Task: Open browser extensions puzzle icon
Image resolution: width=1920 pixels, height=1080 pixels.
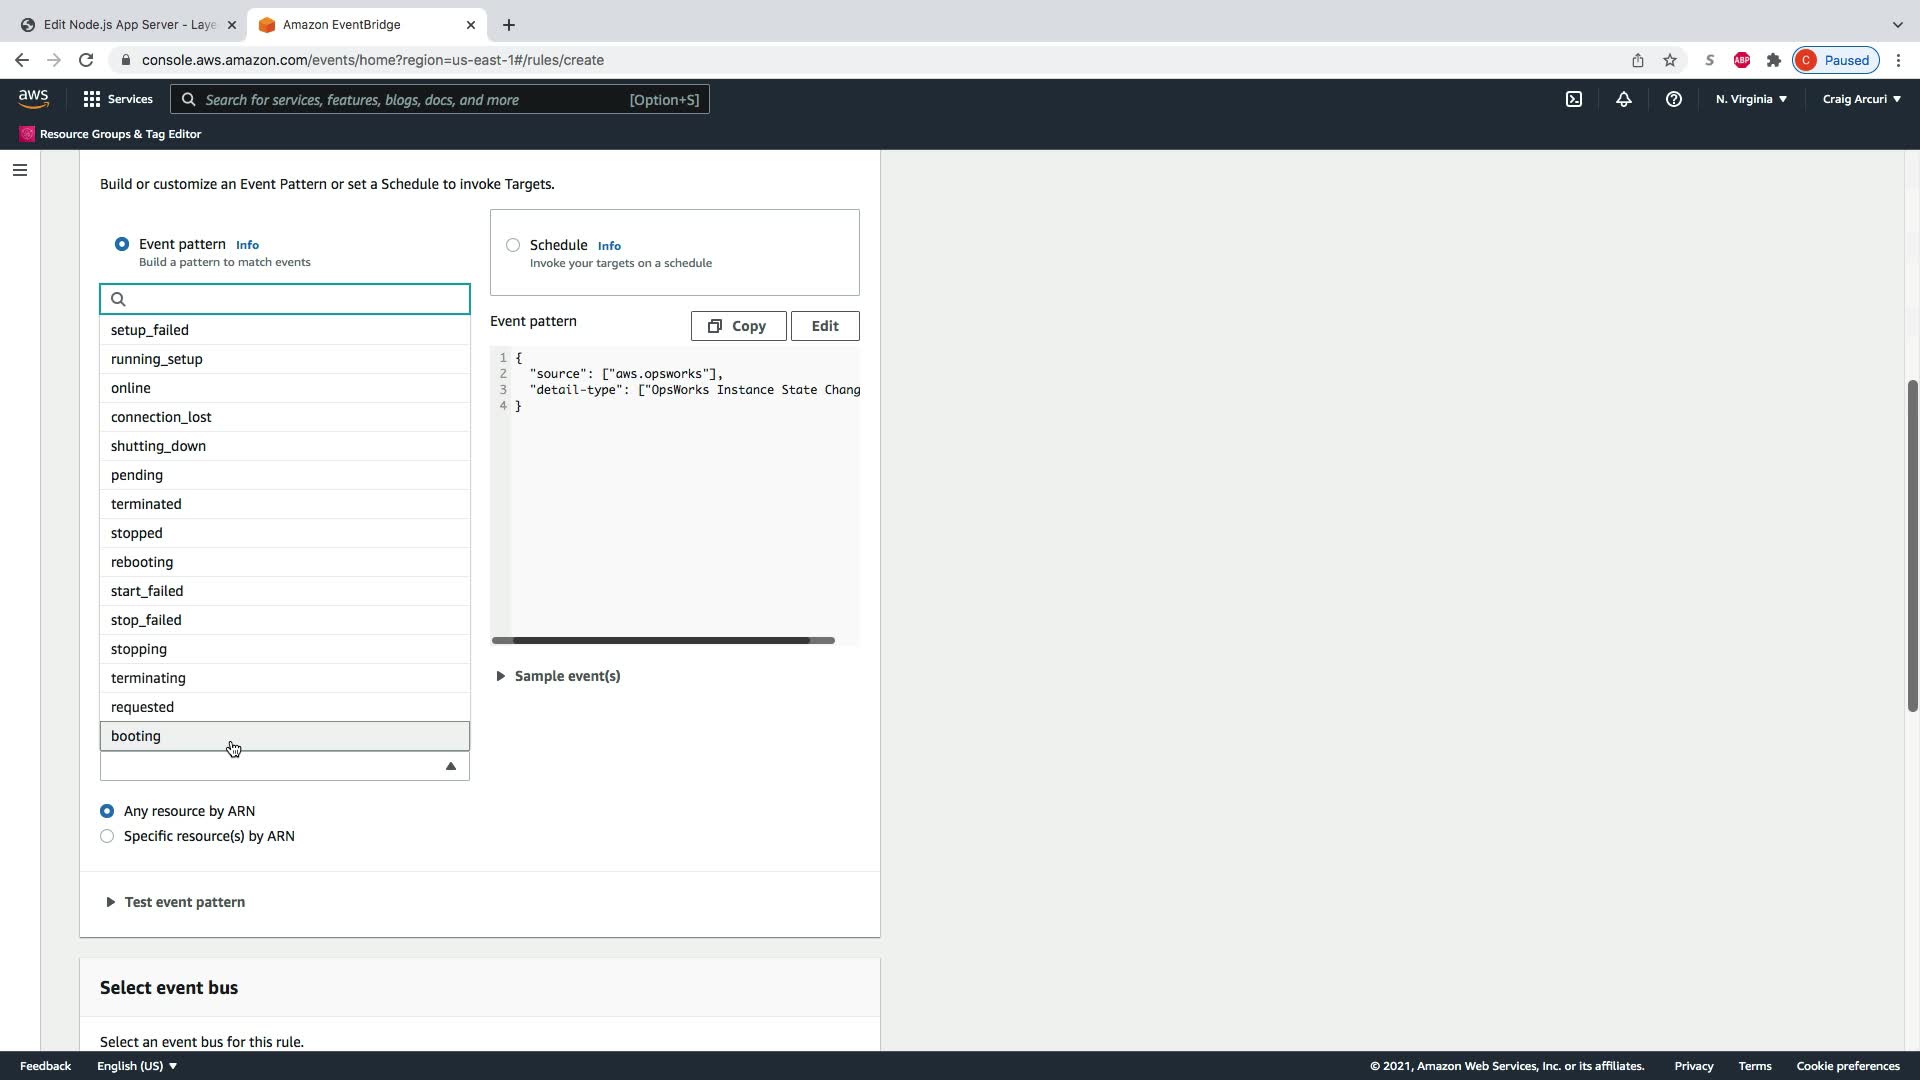Action: click(1774, 60)
